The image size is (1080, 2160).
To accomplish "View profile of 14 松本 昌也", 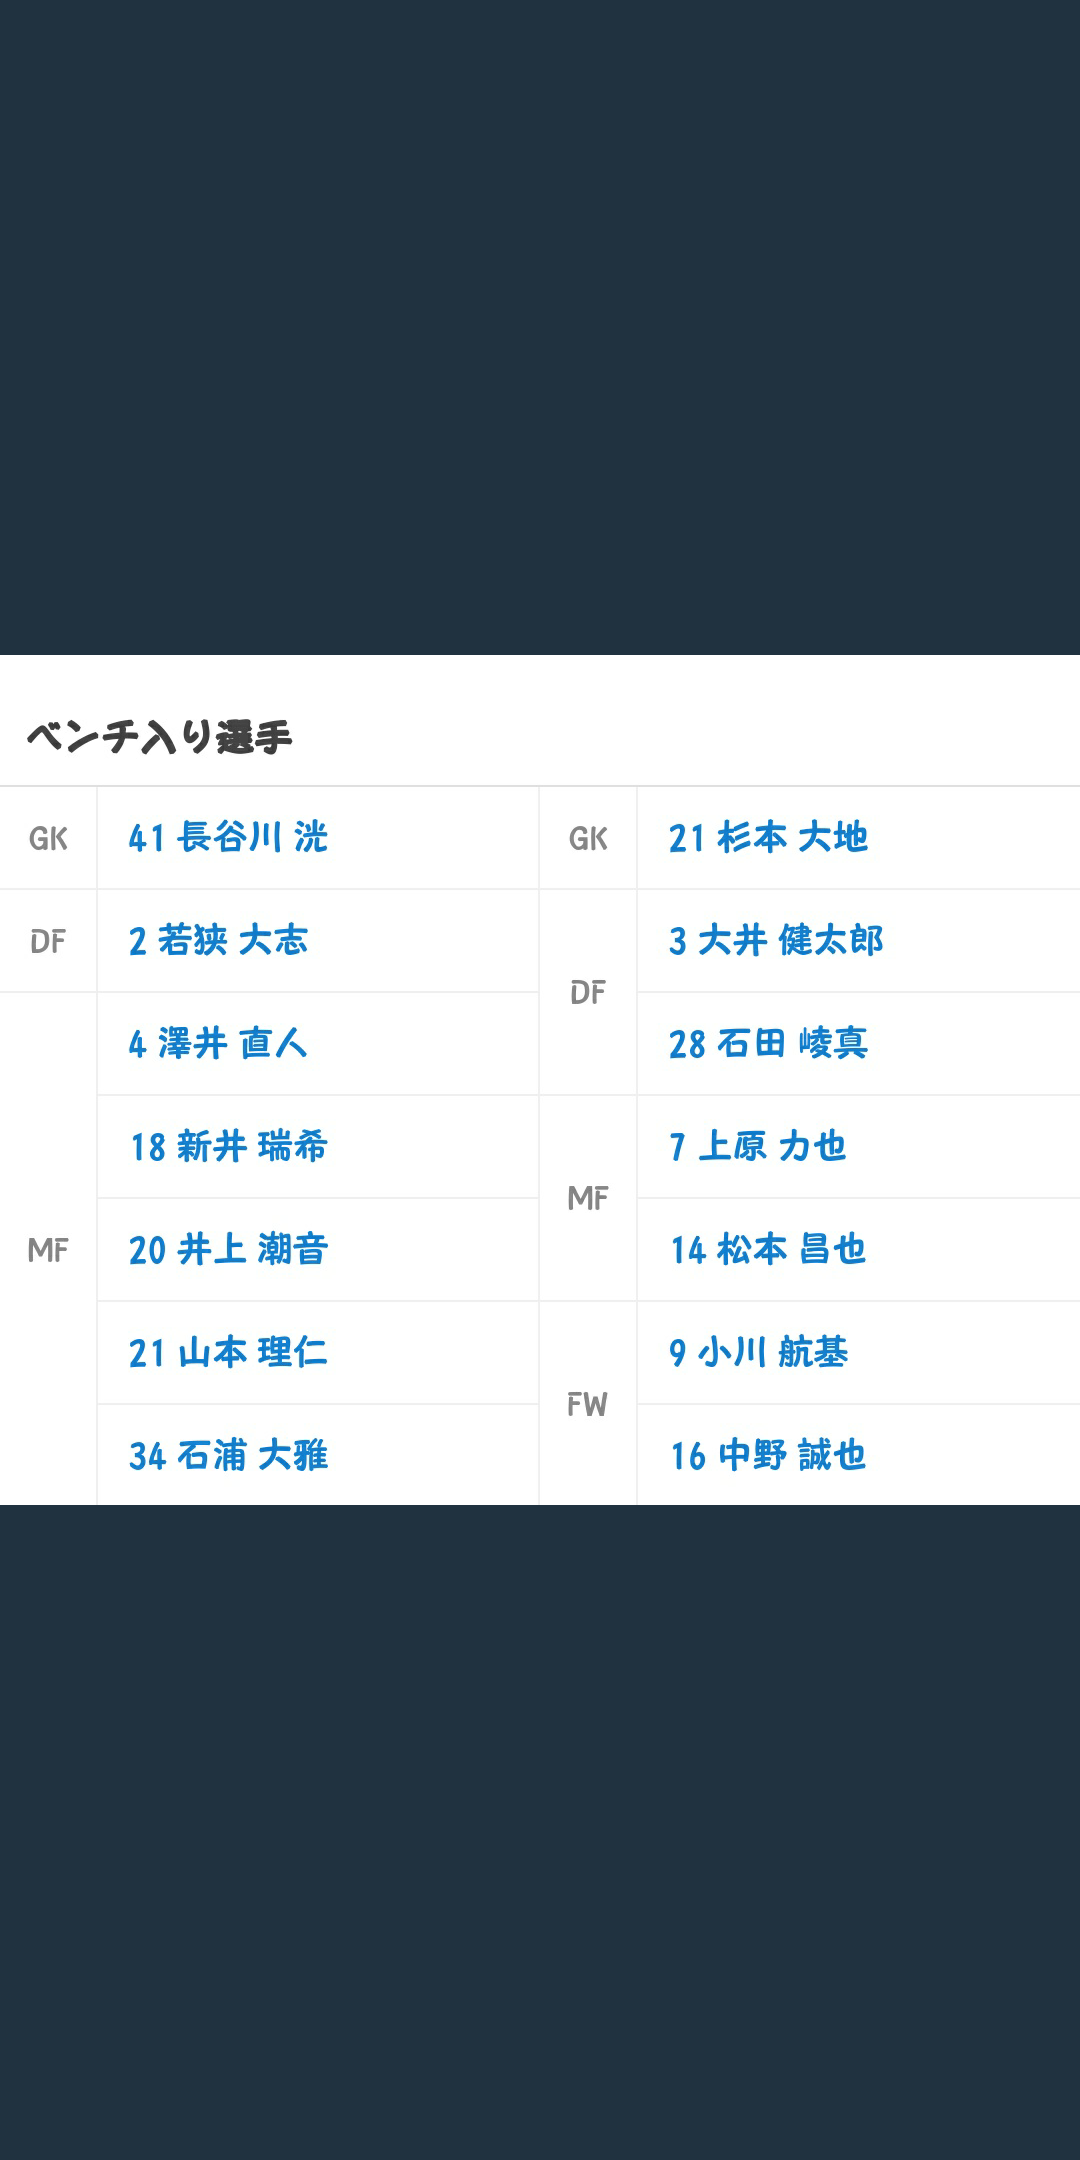I will click(768, 1250).
